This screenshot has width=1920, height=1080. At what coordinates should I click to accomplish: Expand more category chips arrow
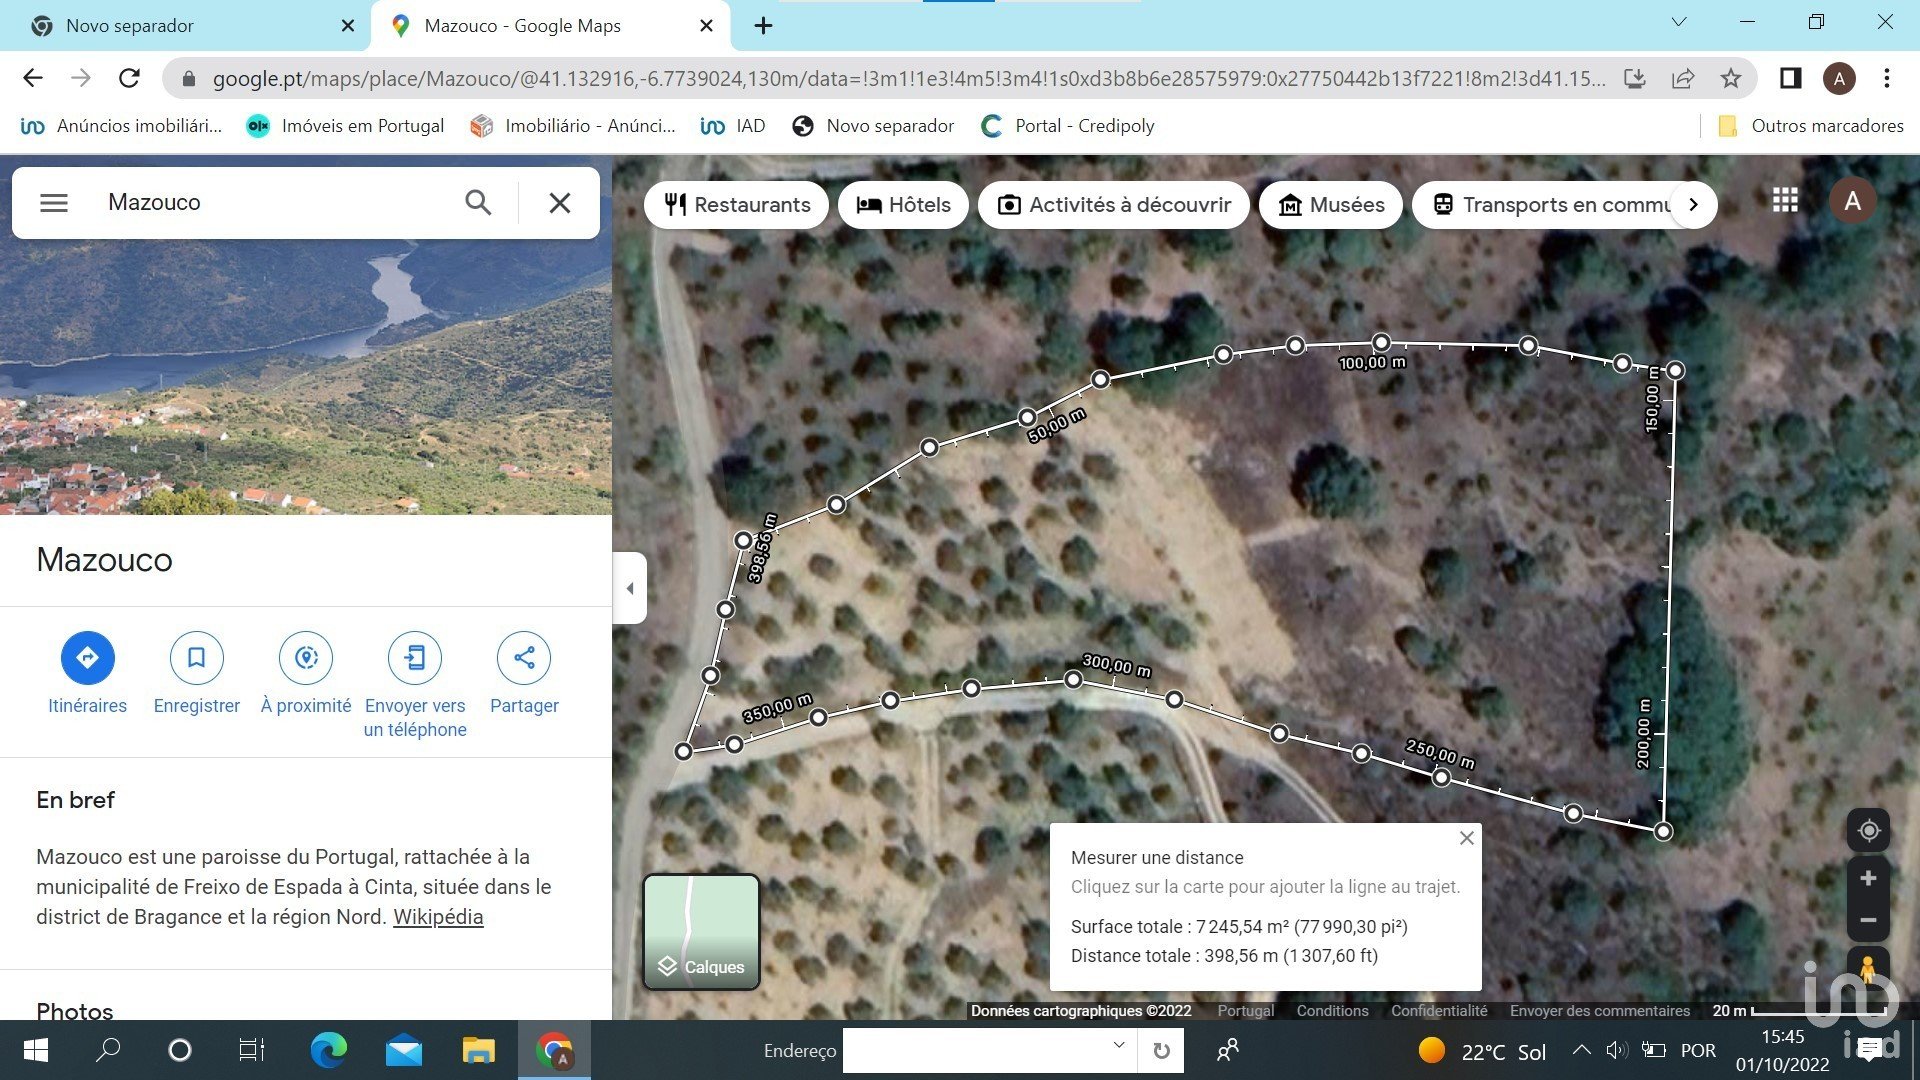tap(1693, 205)
